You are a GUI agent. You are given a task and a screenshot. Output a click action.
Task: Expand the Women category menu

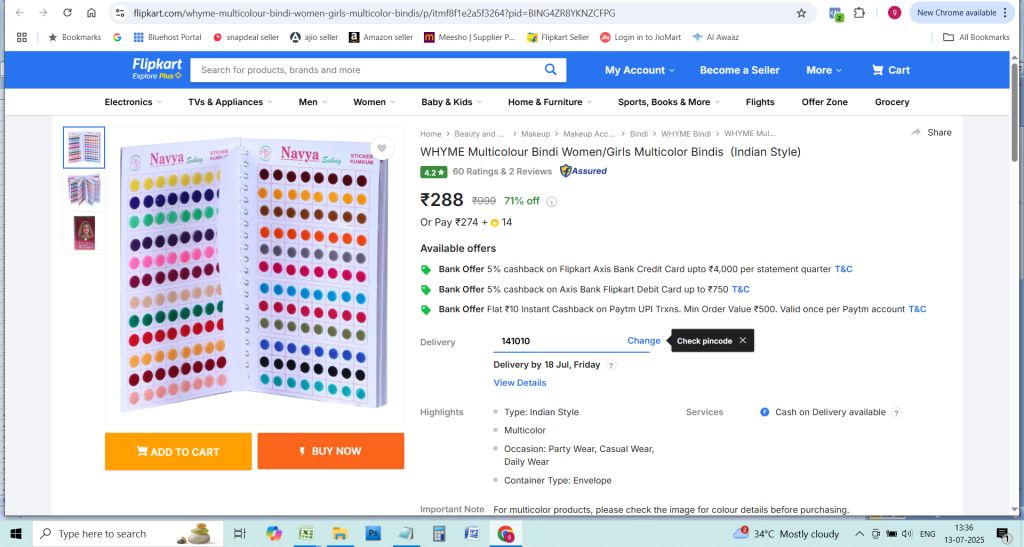(x=374, y=102)
